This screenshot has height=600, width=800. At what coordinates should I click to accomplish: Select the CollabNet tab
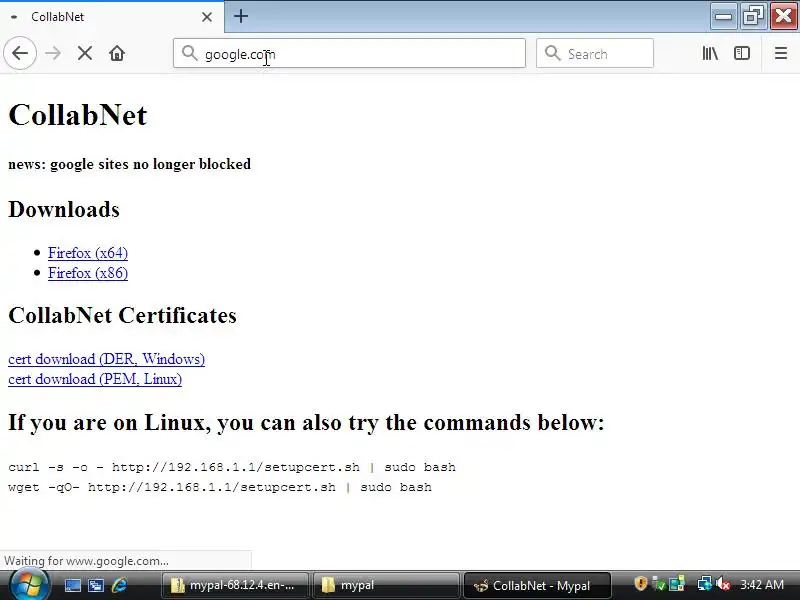[x=112, y=17]
